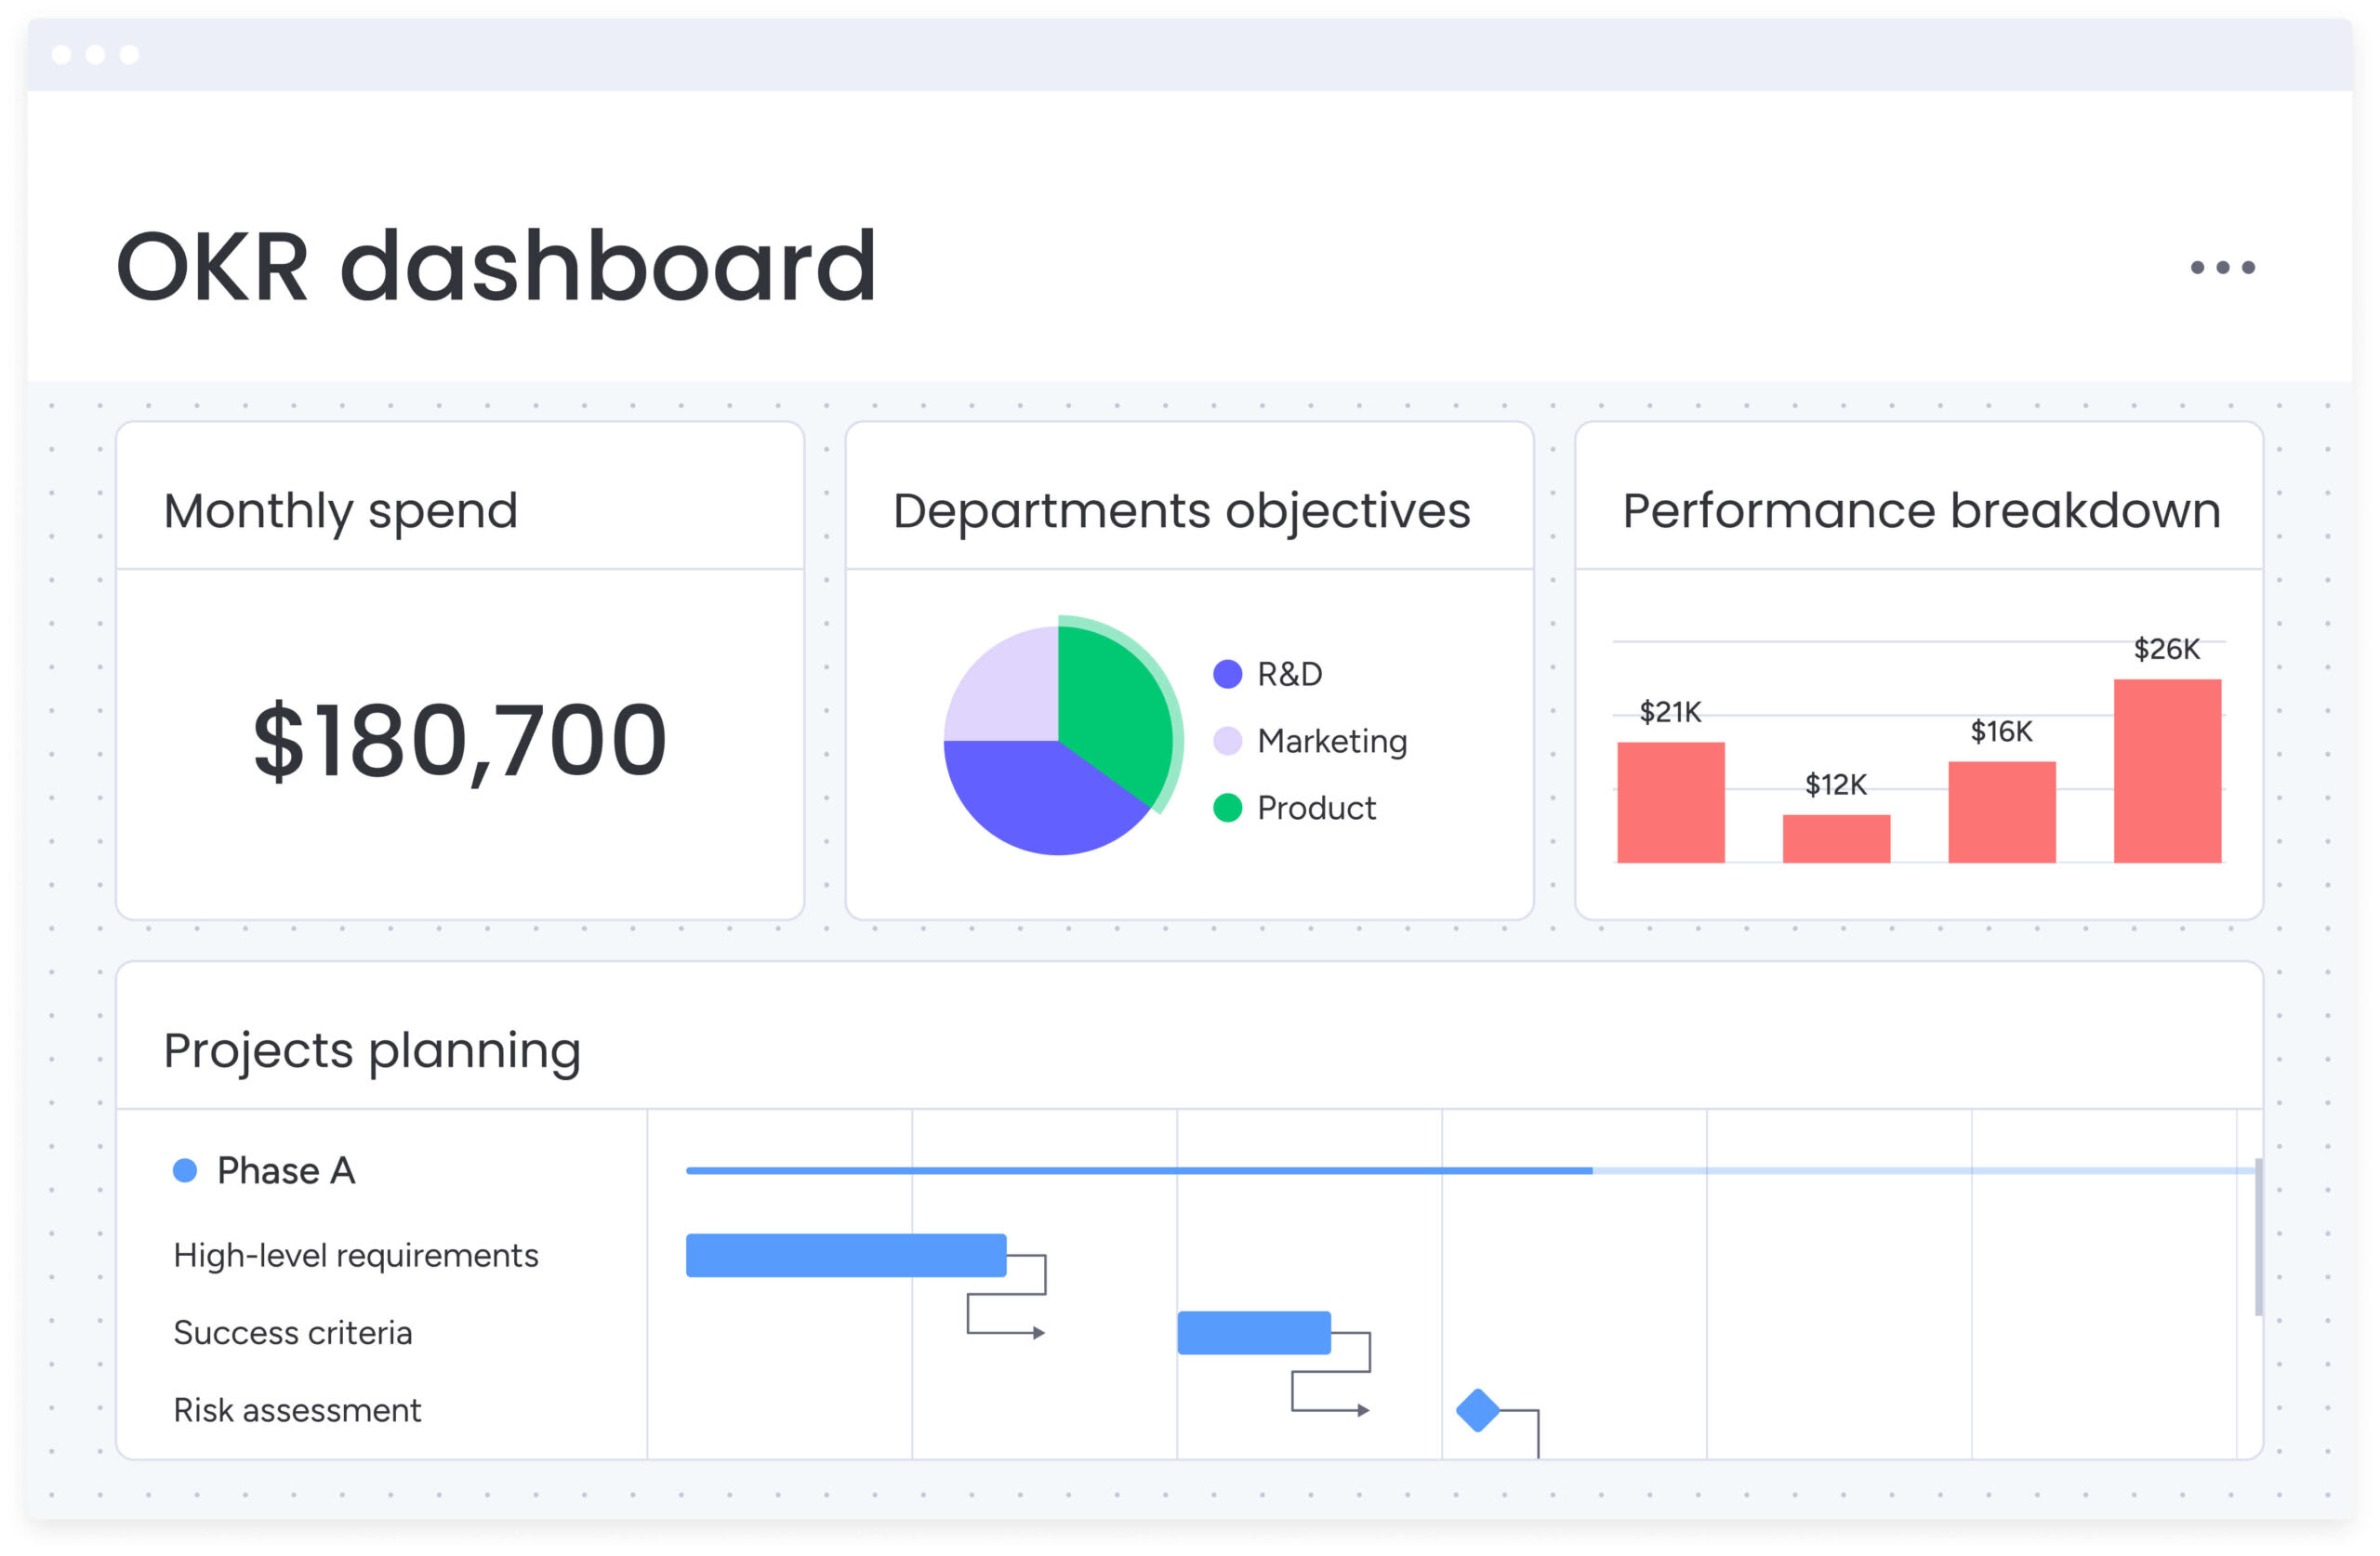
Task: Expand the Monthly spend card details
Action: click(x=340, y=510)
